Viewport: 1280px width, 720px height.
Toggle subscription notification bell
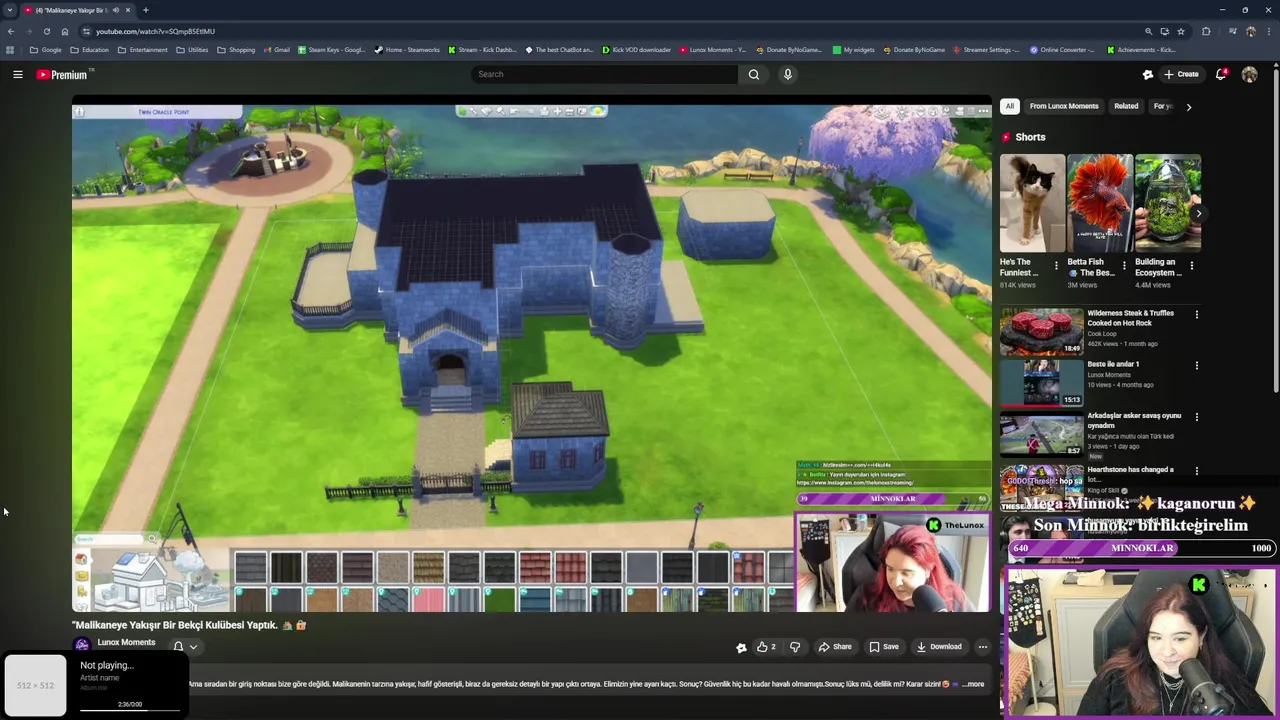point(178,647)
